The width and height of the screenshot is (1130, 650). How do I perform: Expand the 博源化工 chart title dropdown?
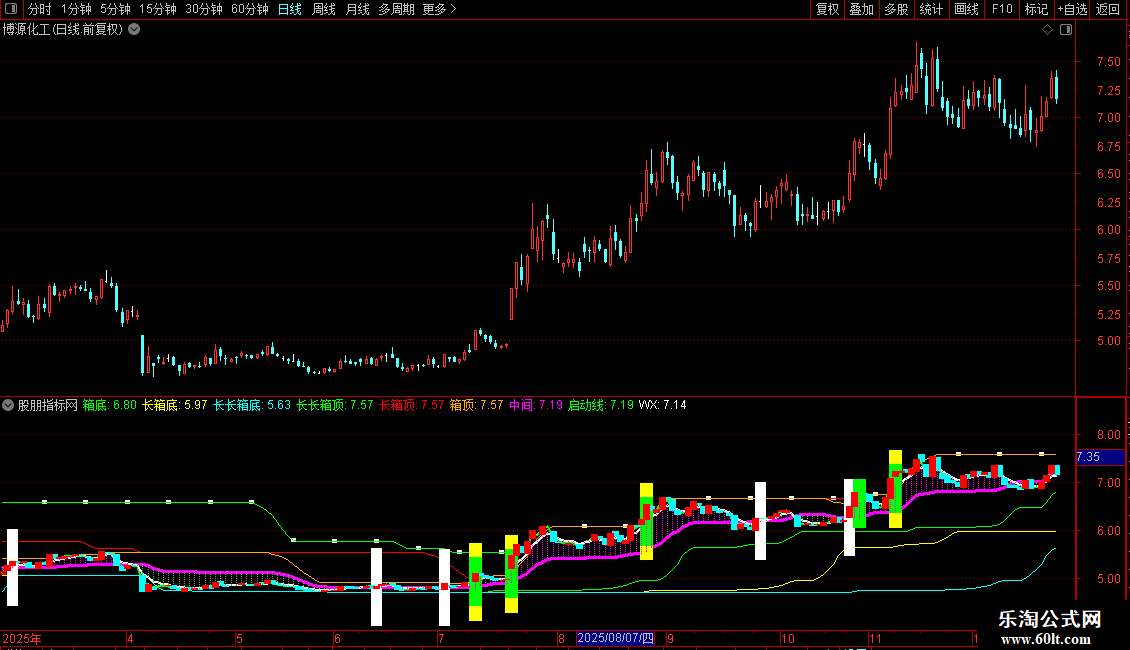coord(134,30)
